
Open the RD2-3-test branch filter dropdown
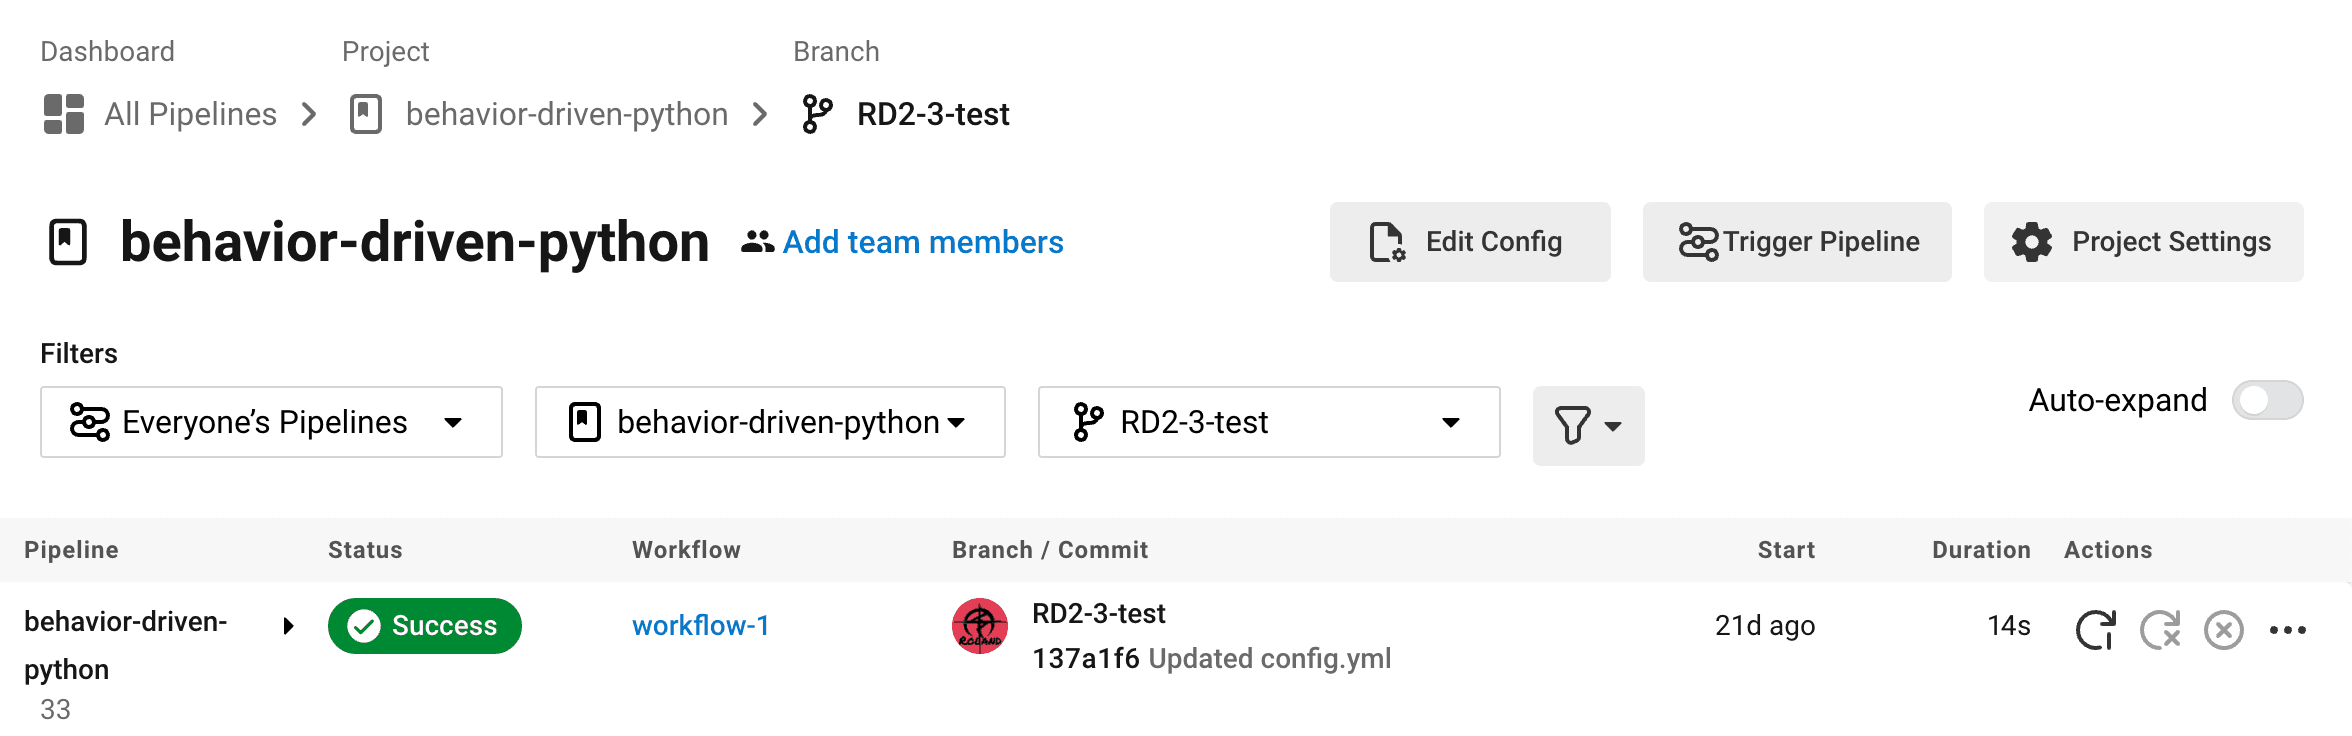[x=1268, y=422]
